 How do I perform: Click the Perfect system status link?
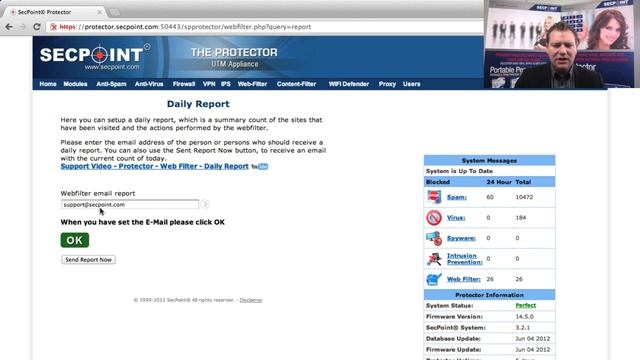pyautogui.click(x=525, y=305)
